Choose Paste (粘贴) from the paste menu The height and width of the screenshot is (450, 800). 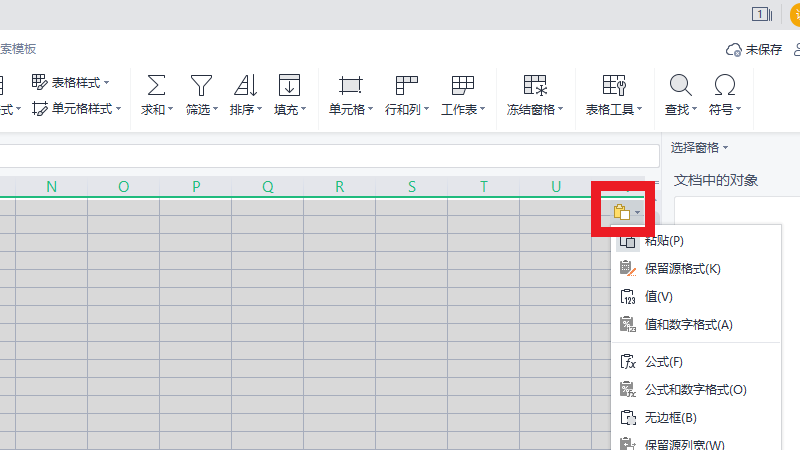[664, 240]
